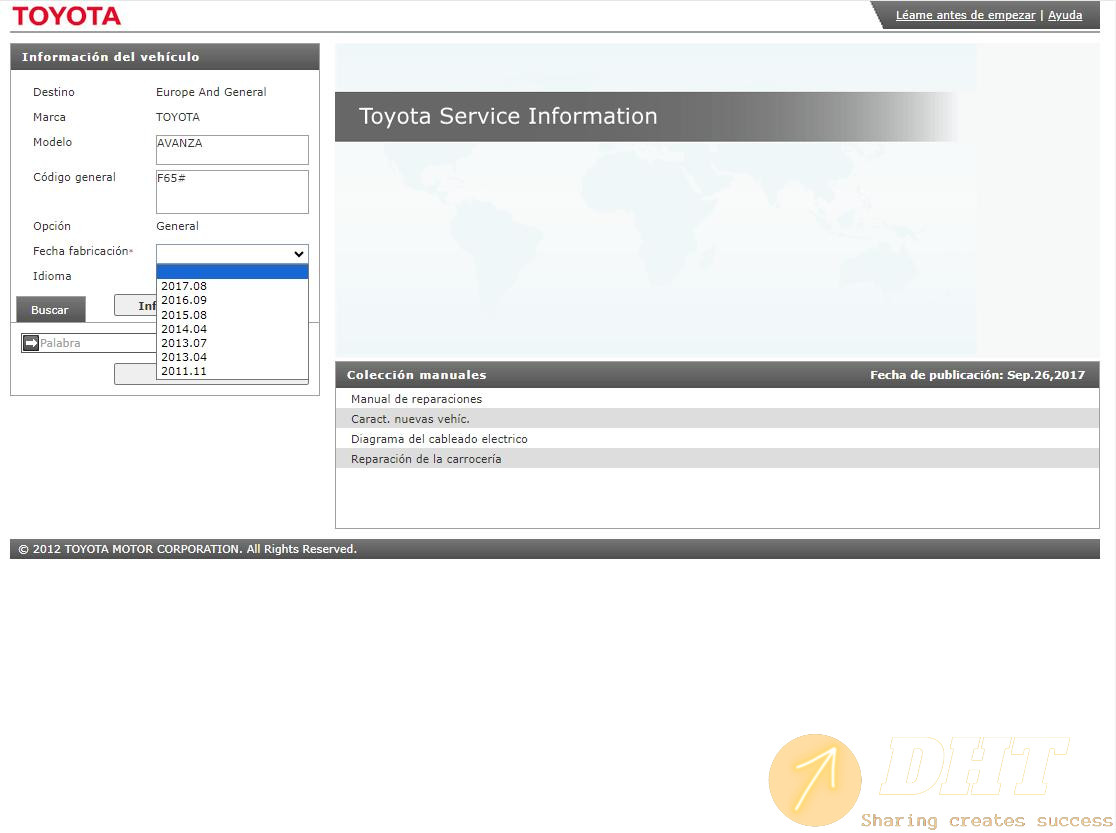Focus the Modelo field containing AVANZA
This screenshot has width=1116, height=833.
point(232,150)
